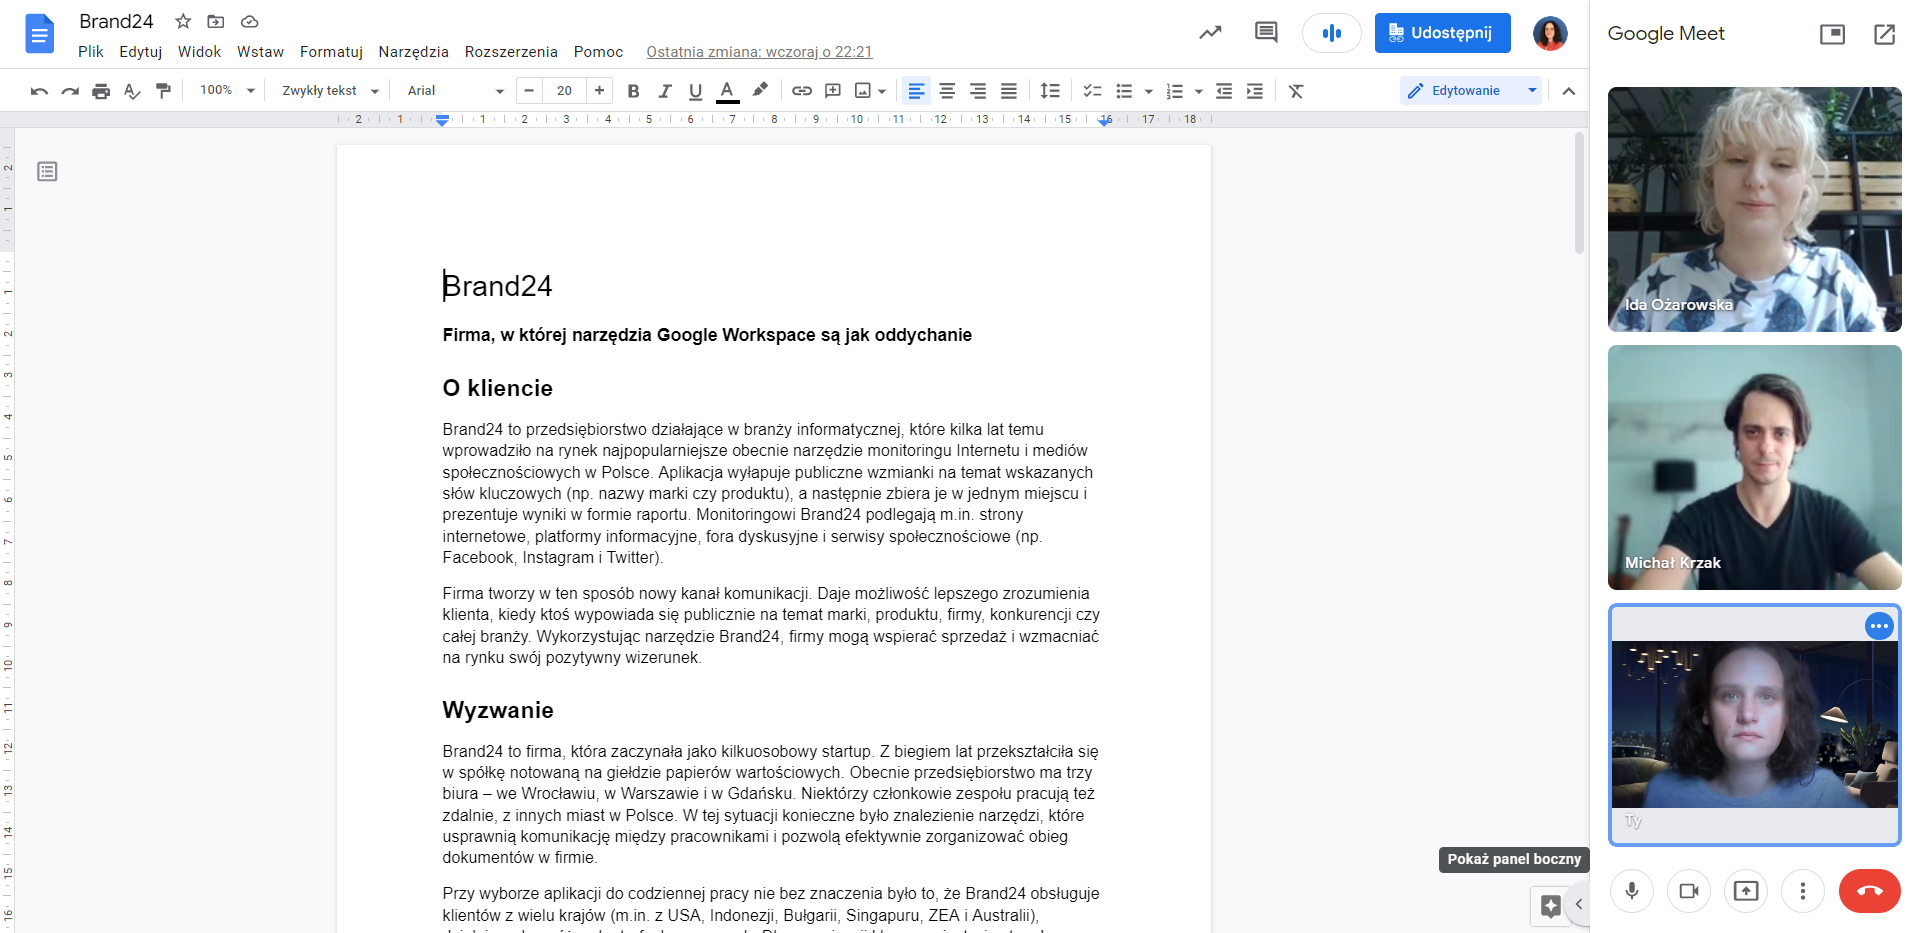Image resolution: width=1919 pixels, height=933 pixels.
Task: Center align the text
Action: [947, 91]
